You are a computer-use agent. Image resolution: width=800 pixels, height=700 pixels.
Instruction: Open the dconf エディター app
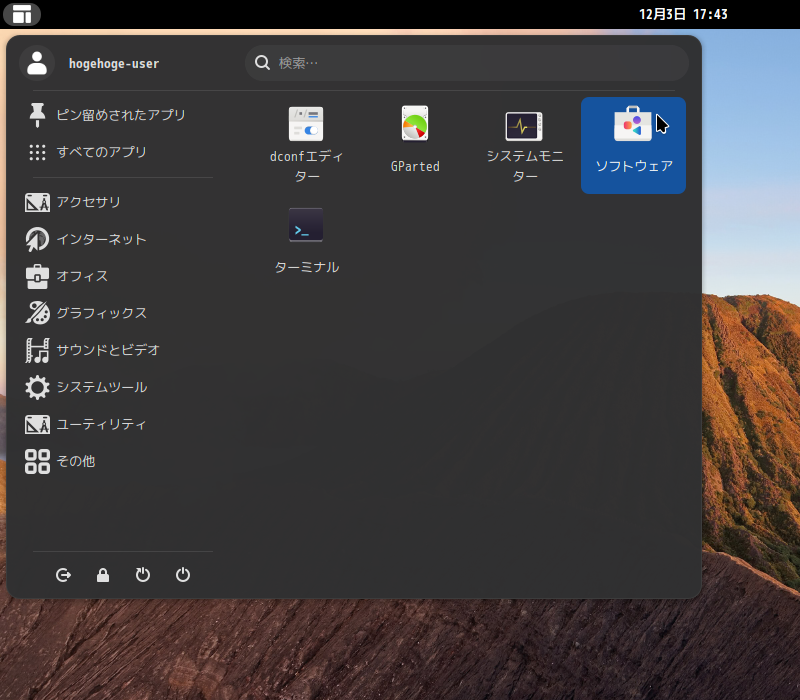click(306, 143)
